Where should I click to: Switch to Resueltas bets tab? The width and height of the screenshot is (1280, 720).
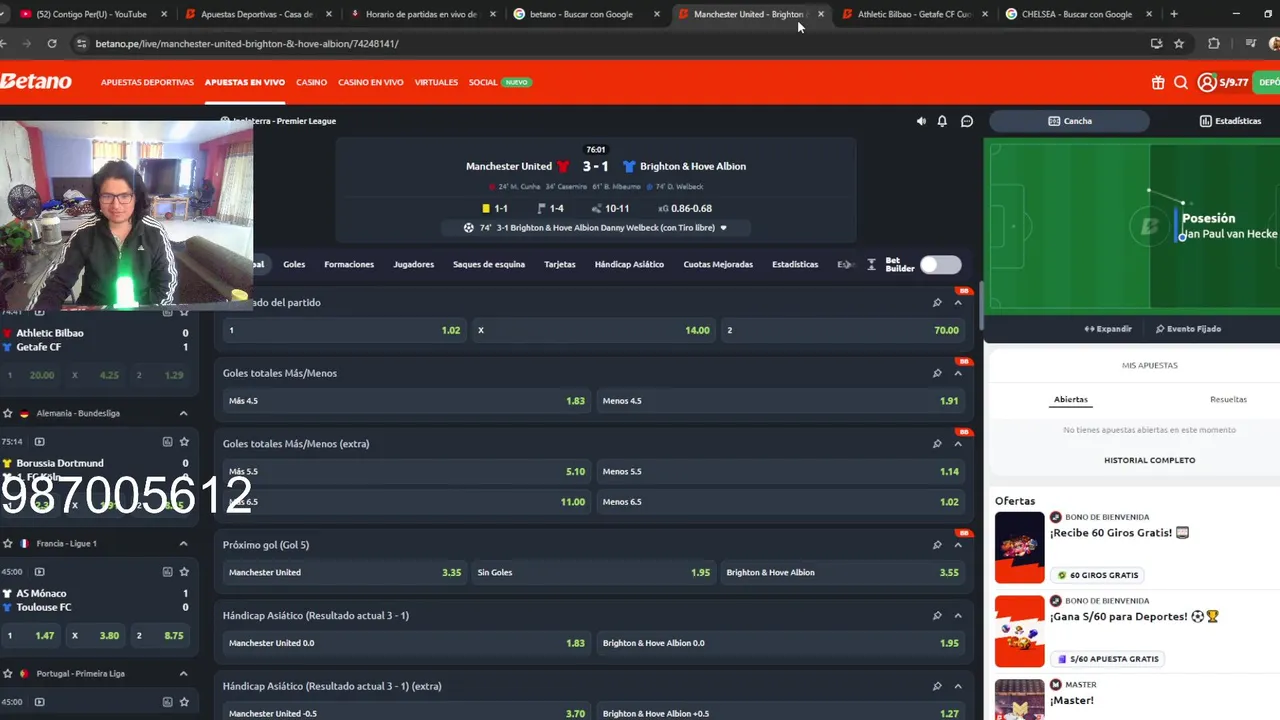1228,399
